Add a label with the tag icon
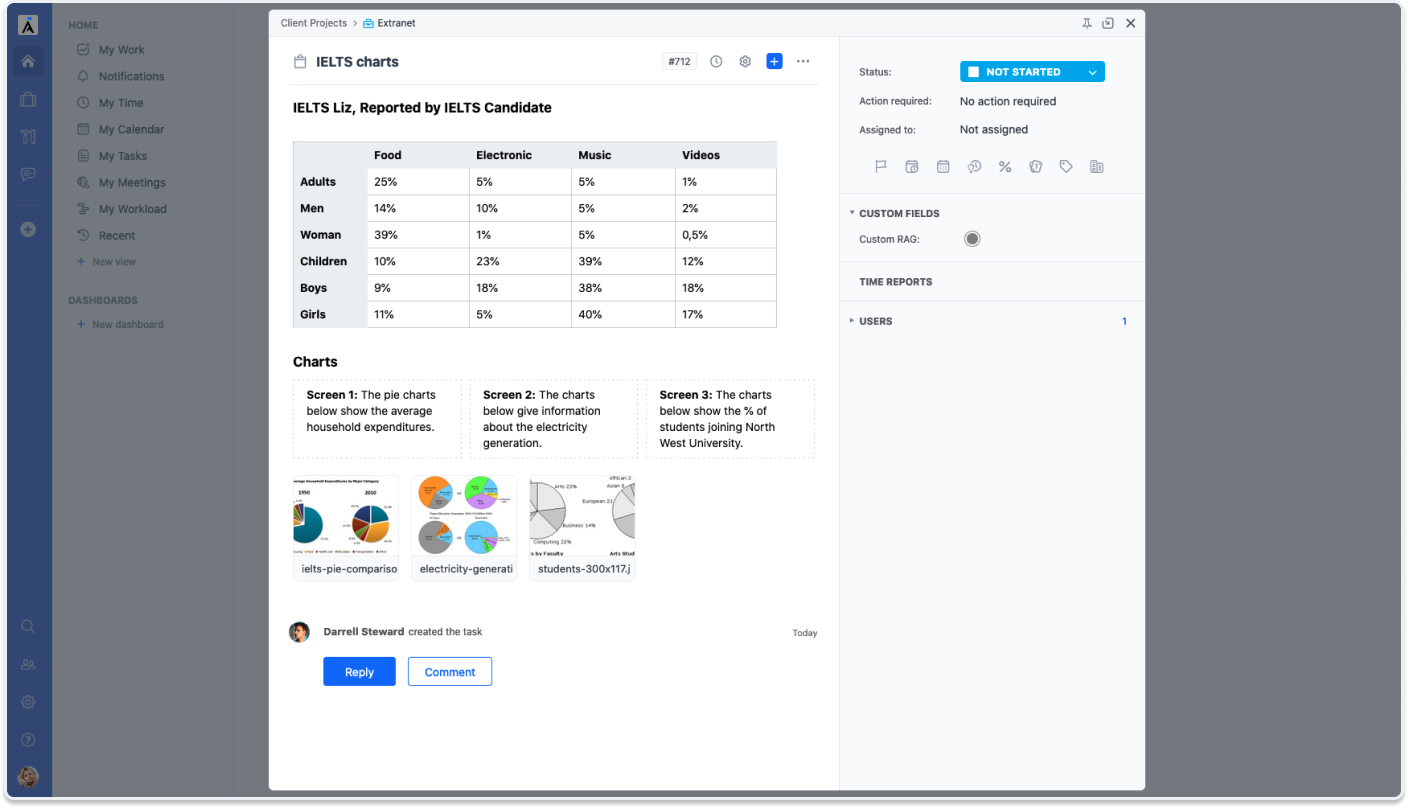Image resolution: width=1408 pixels, height=808 pixels. 1066,167
